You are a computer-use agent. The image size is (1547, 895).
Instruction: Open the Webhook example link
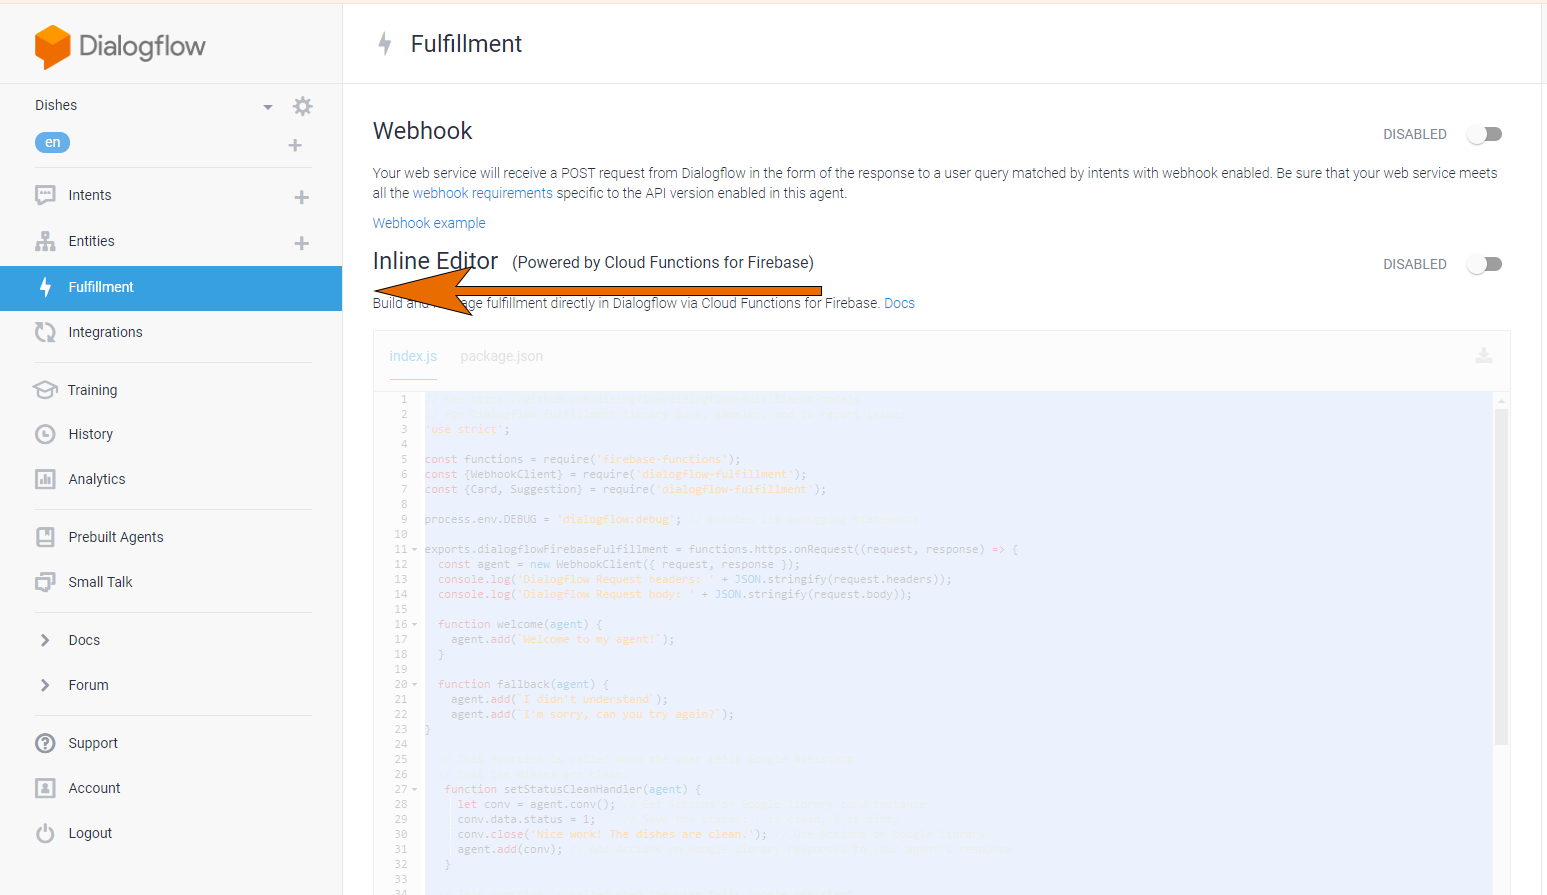tap(429, 223)
